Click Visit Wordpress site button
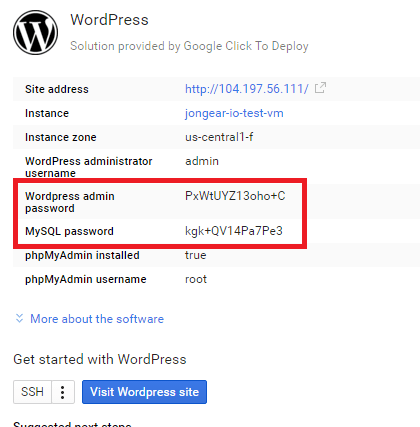This screenshot has height=427, width=420. pos(144,392)
